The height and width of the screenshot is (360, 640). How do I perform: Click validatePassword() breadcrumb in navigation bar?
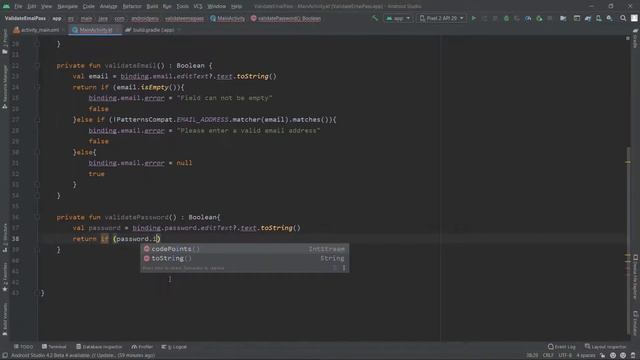[x=286, y=18]
